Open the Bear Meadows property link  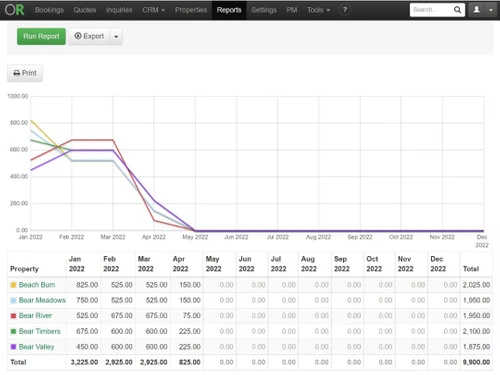coord(42,300)
